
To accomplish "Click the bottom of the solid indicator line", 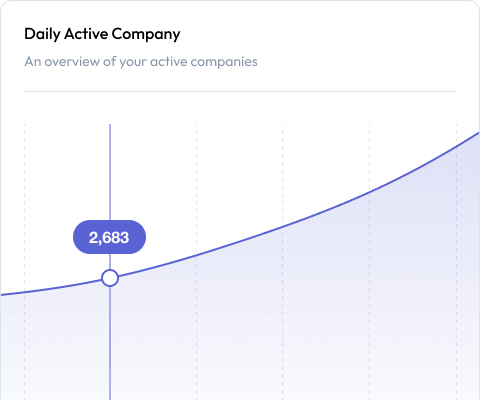I will pyautogui.click(x=110, y=395).
